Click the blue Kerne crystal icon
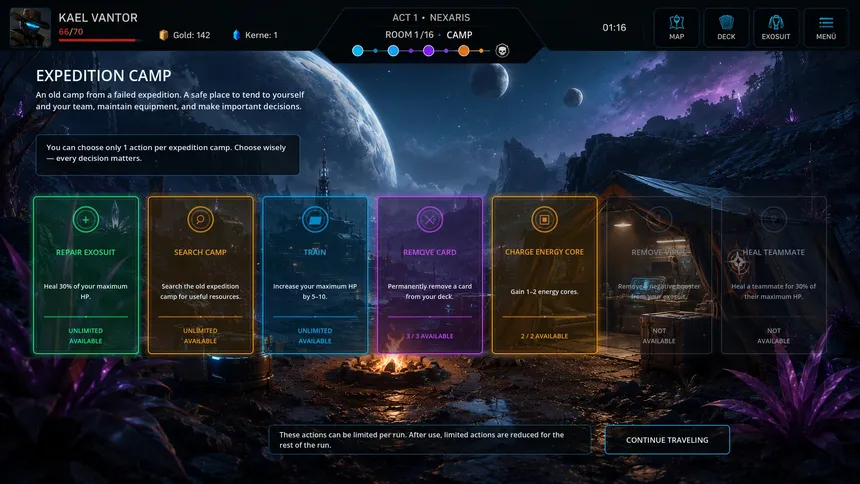The image size is (860, 484). click(x=236, y=35)
